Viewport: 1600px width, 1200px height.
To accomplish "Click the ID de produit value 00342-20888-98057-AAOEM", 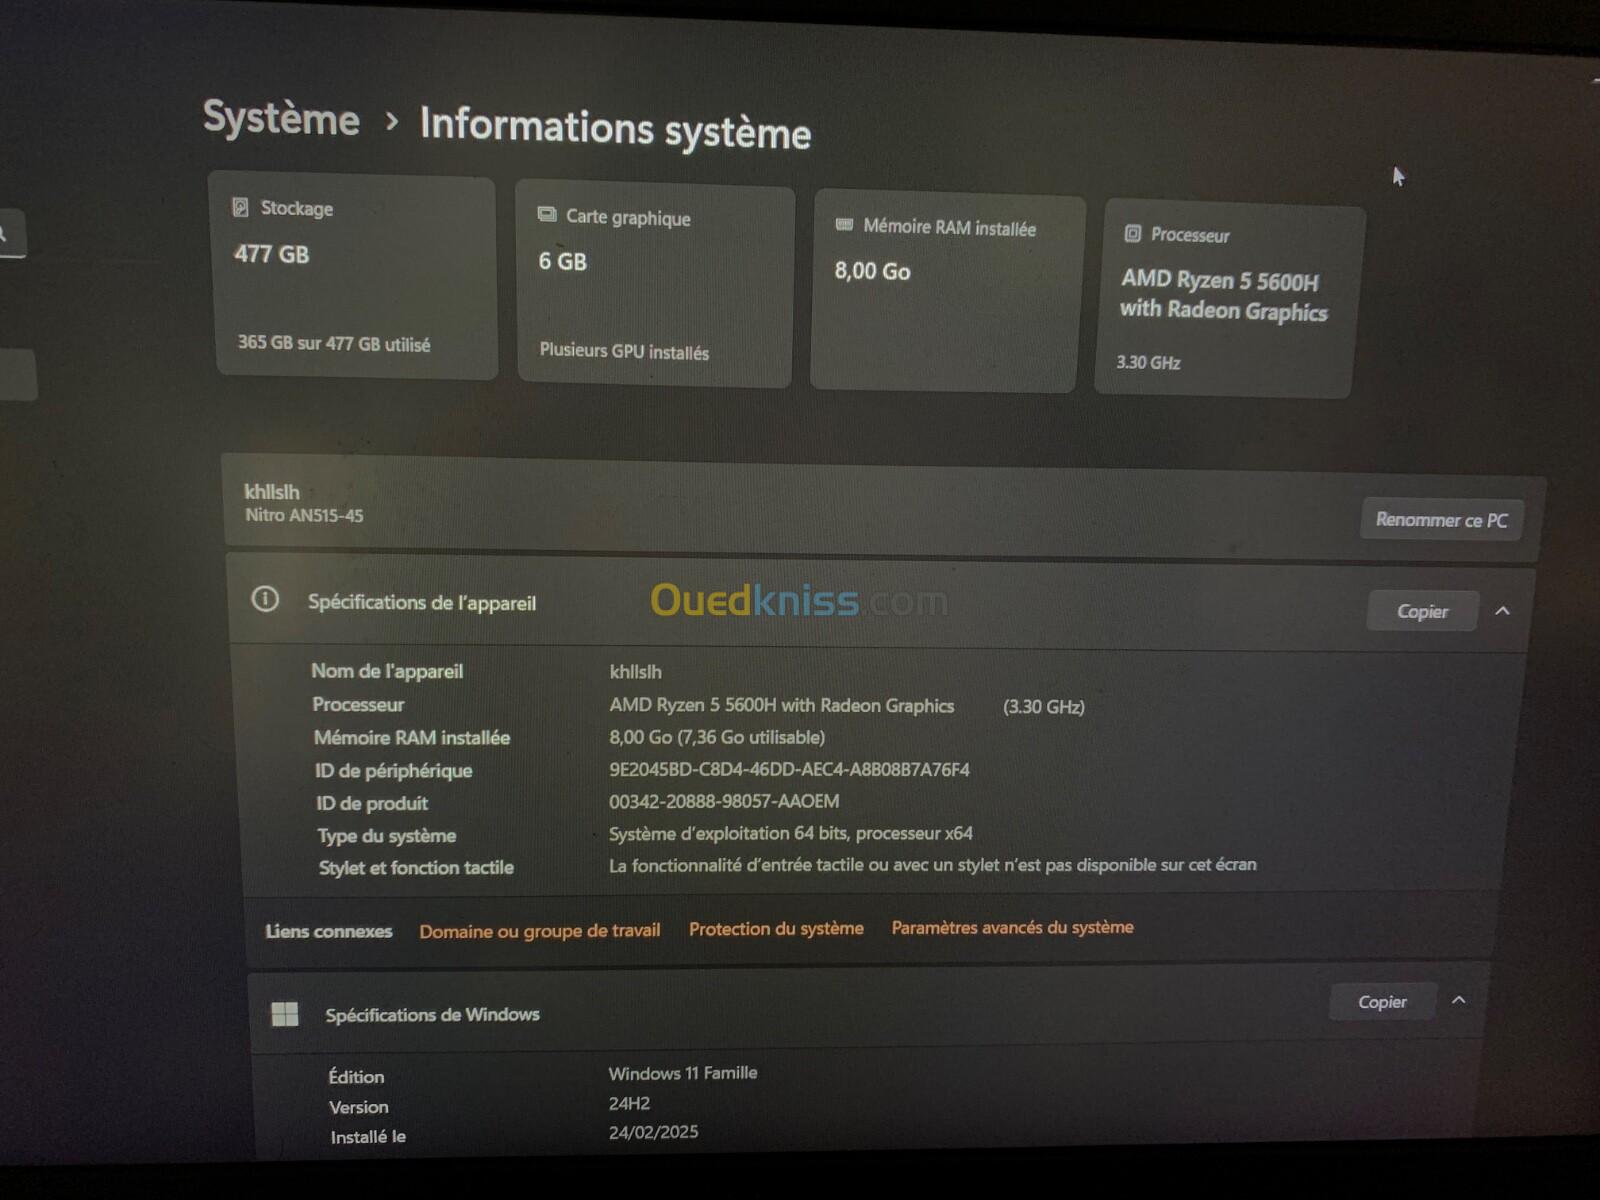I will [724, 801].
